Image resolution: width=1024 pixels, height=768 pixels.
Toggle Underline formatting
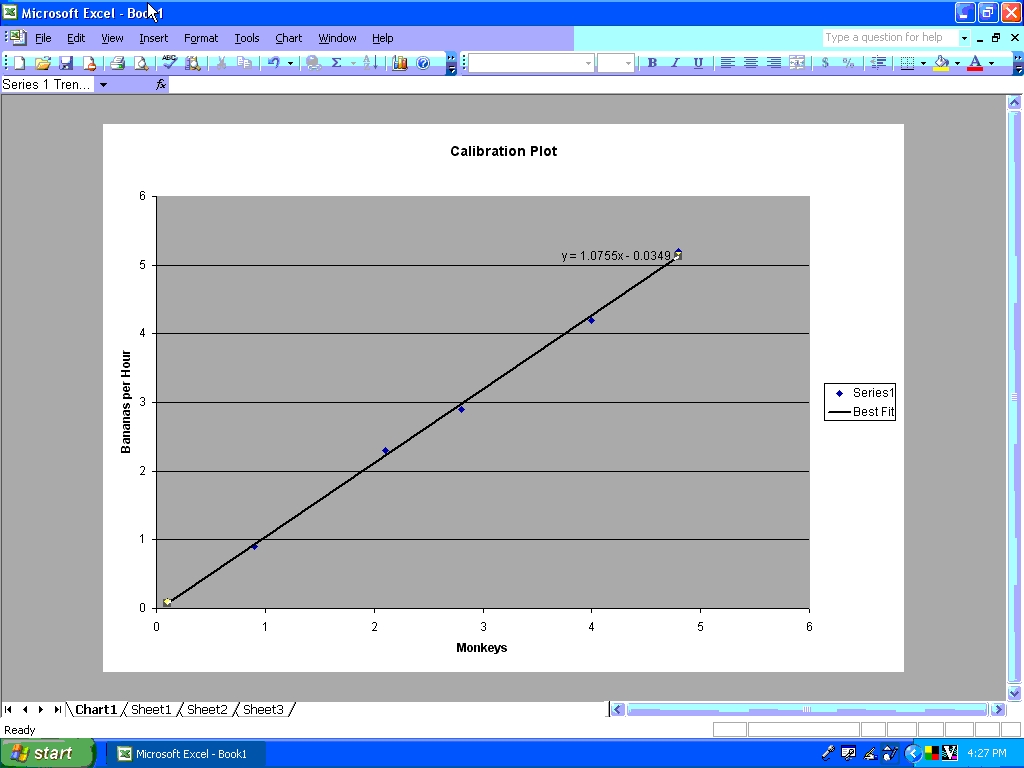tap(698, 62)
